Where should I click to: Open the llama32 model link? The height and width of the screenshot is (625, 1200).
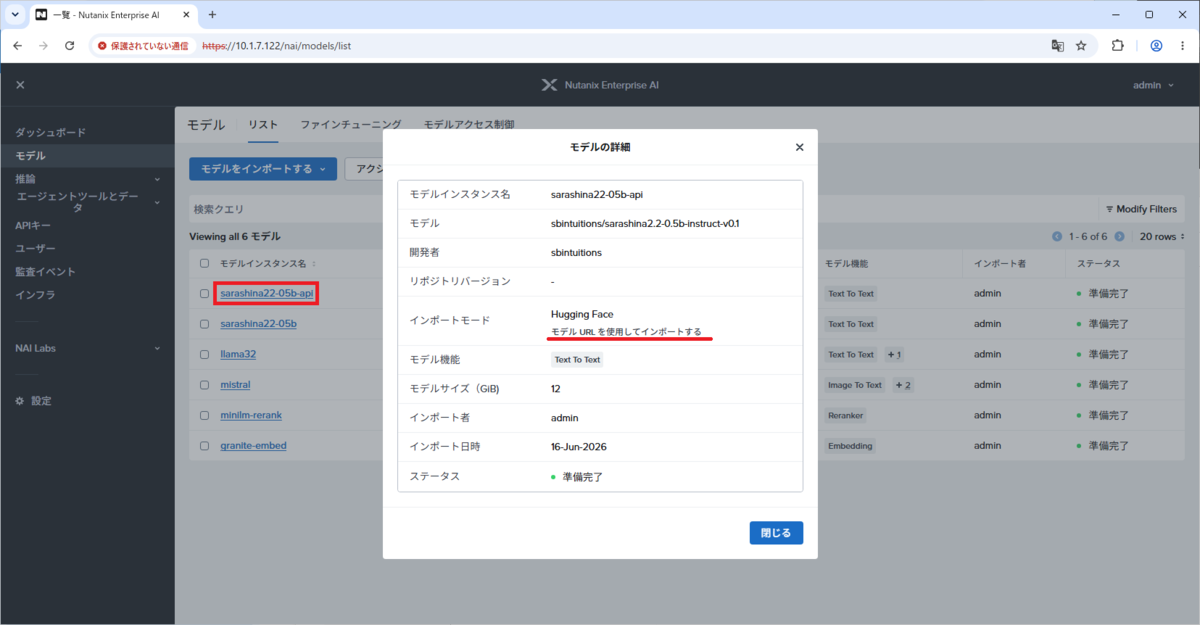click(238, 354)
